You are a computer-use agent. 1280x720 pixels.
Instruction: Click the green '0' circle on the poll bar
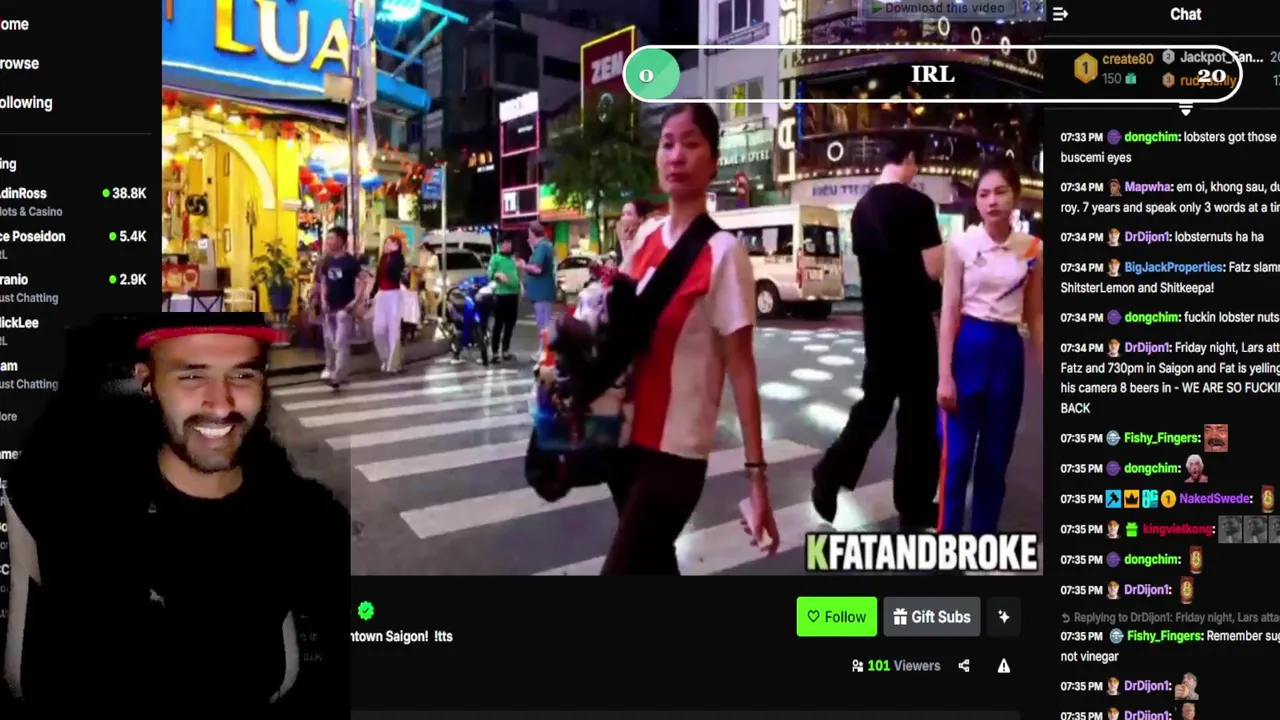coord(653,74)
